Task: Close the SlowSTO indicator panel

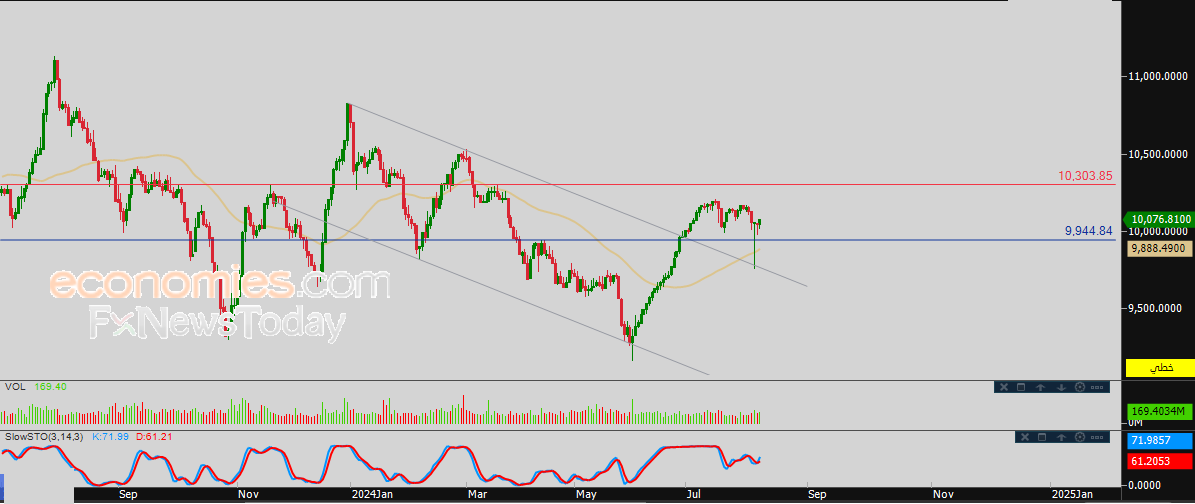Action: 1025,437
